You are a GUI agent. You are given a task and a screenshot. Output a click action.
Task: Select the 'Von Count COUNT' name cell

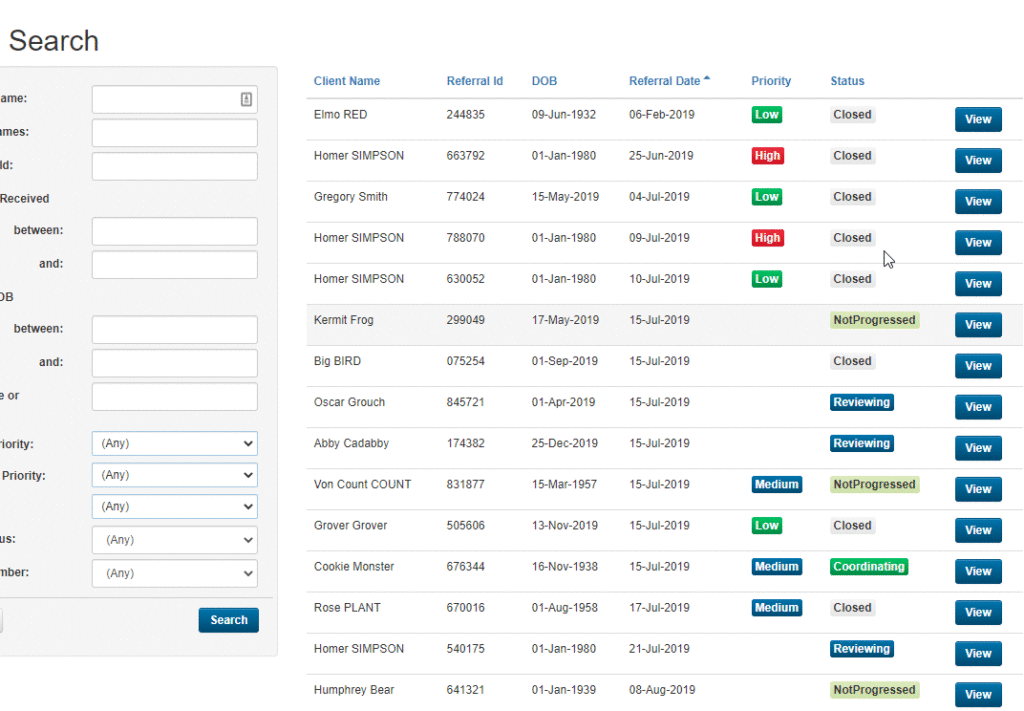tap(362, 484)
